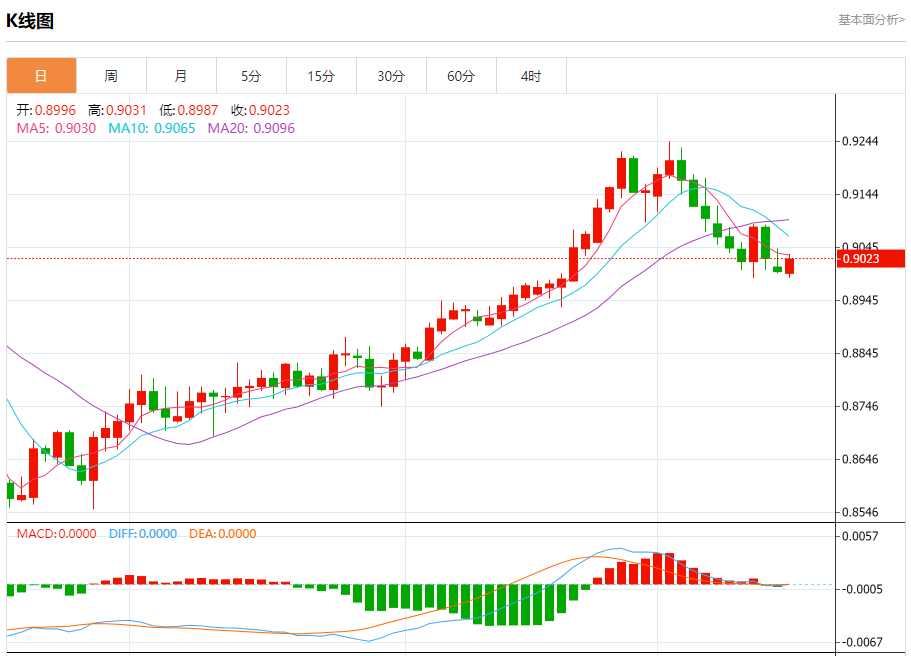Click the 0.8546 price axis label

tap(860, 512)
